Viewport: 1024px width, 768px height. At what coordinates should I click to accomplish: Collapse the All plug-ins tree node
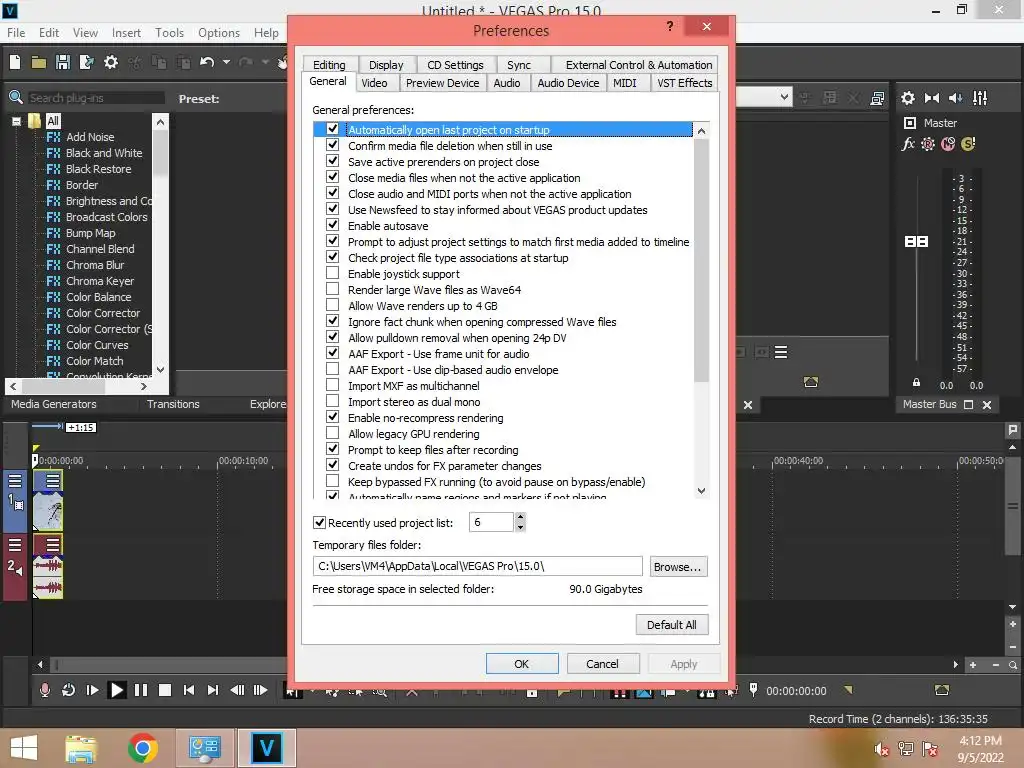16,121
